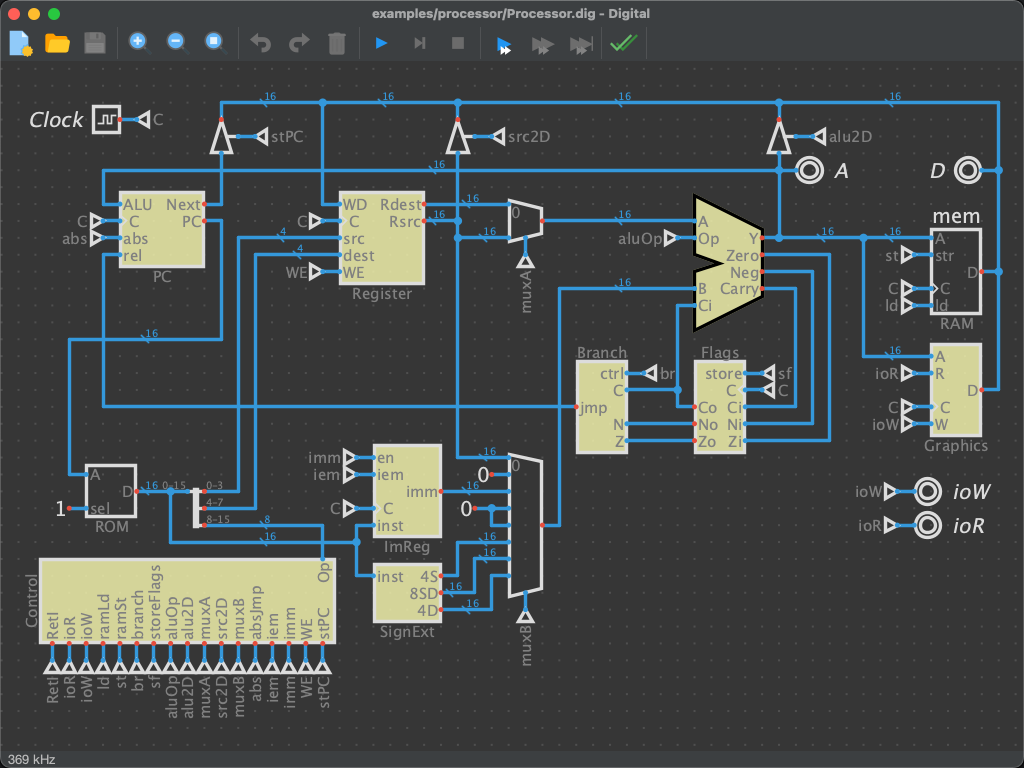
Task: Undo the last edit
Action: click(x=261, y=43)
